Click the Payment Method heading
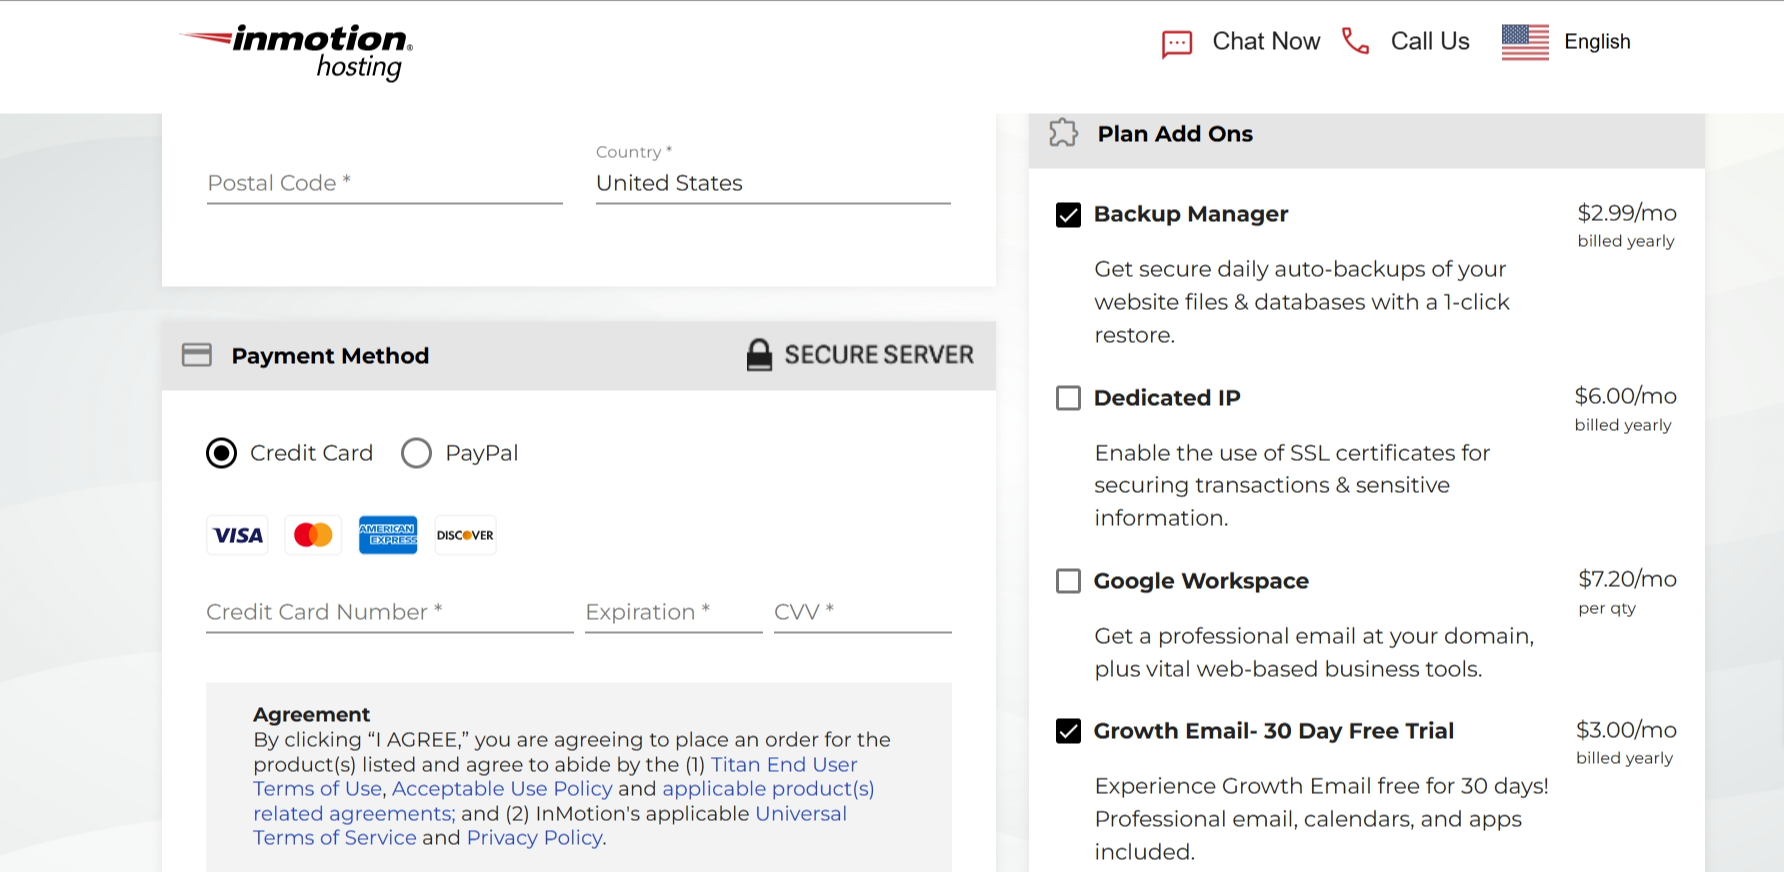The width and height of the screenshot is (1784, 872). coord(330,356)
